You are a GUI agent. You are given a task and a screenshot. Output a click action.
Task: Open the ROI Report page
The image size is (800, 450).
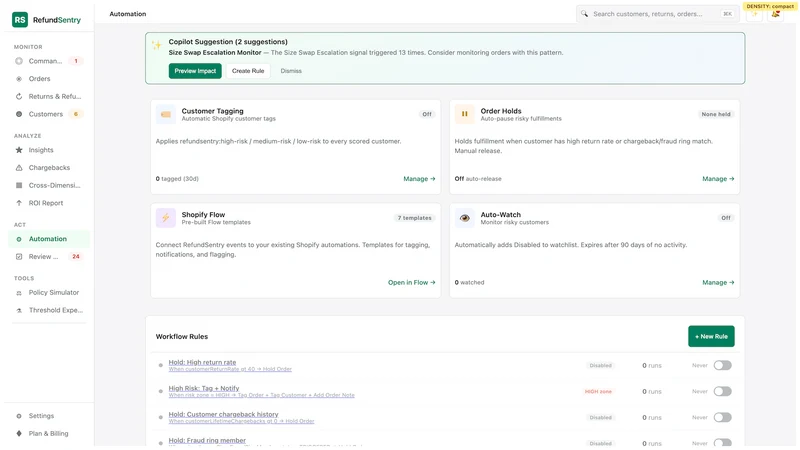click(x=48, y=203)
